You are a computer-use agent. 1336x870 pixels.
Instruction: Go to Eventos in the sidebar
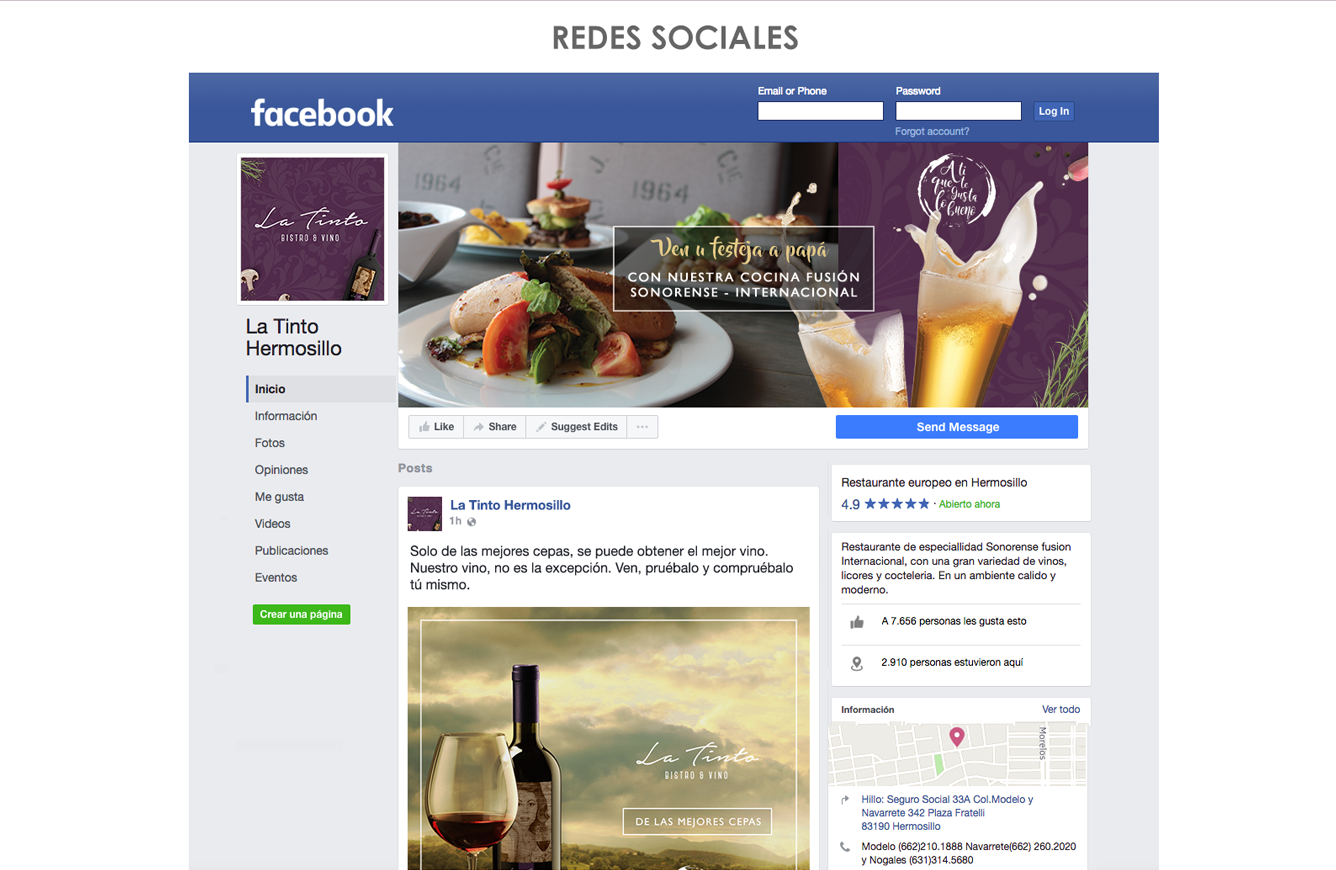tap(276, 578)
